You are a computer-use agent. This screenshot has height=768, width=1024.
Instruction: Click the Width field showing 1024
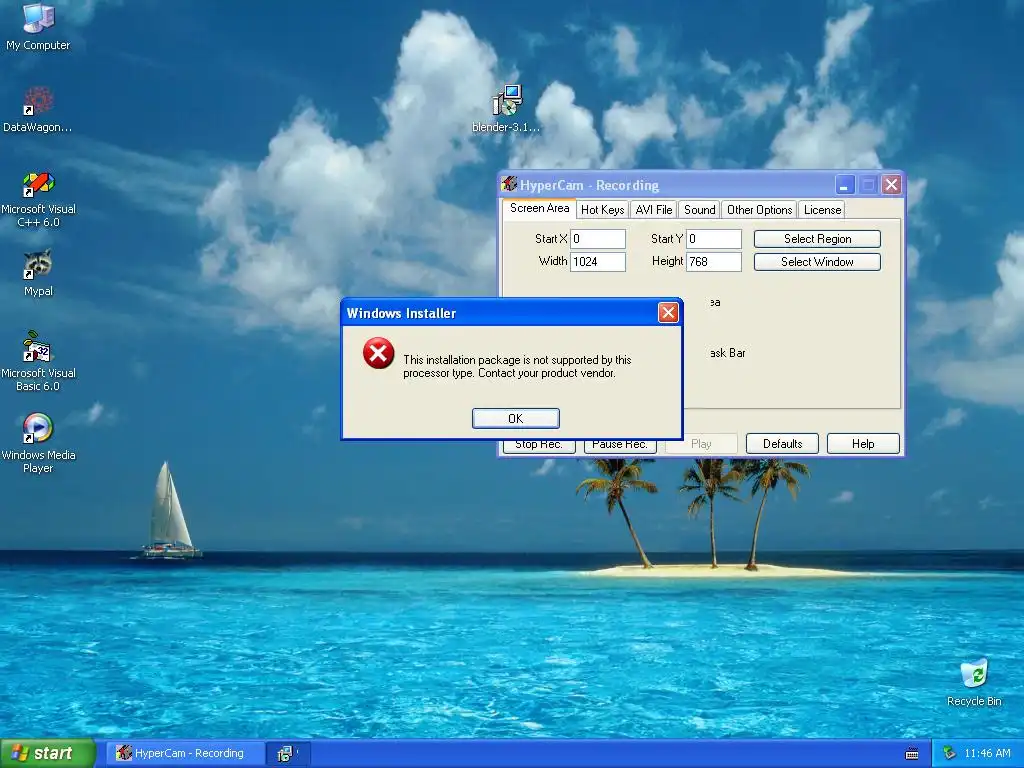click(x=598, y=262)
